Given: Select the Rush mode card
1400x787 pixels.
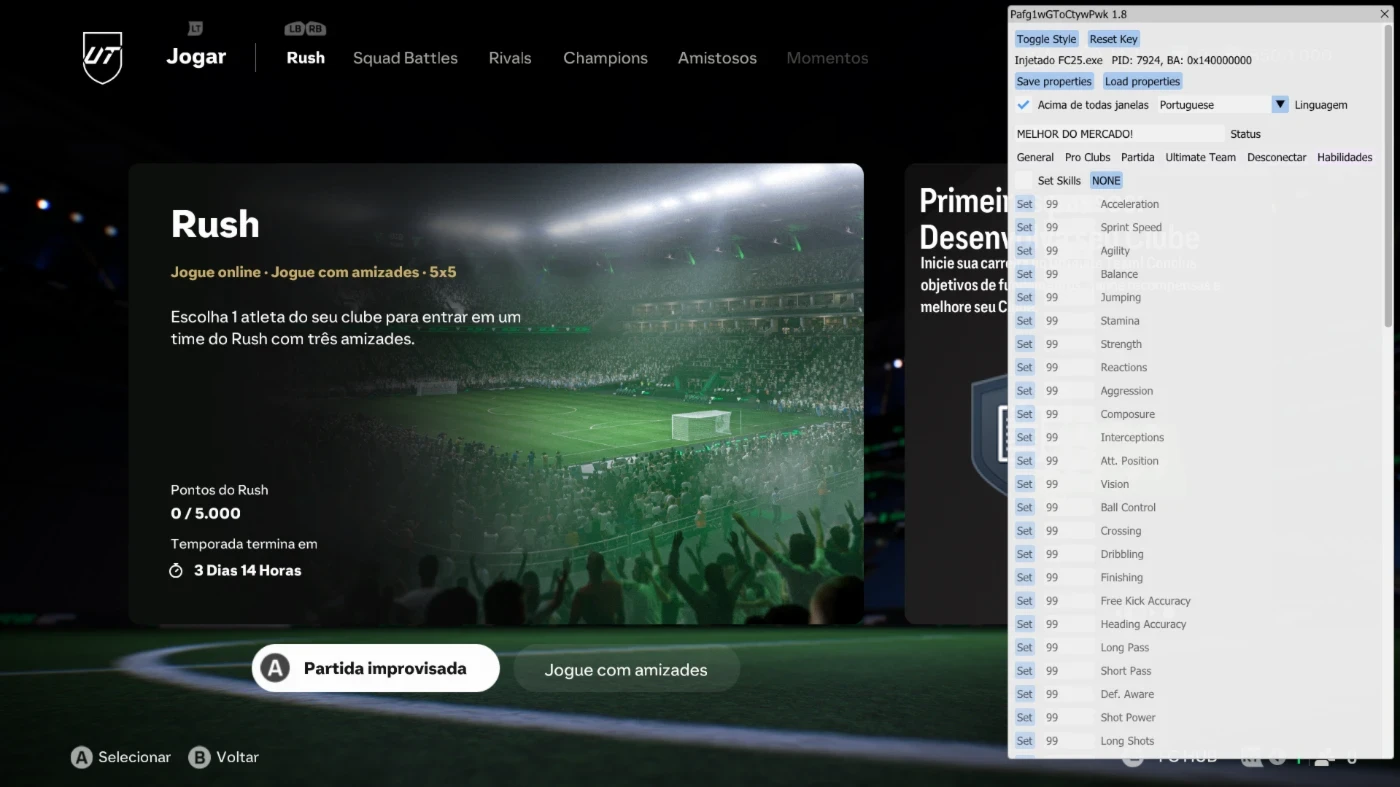Looking at the screenshot, I should coord(496,394).
